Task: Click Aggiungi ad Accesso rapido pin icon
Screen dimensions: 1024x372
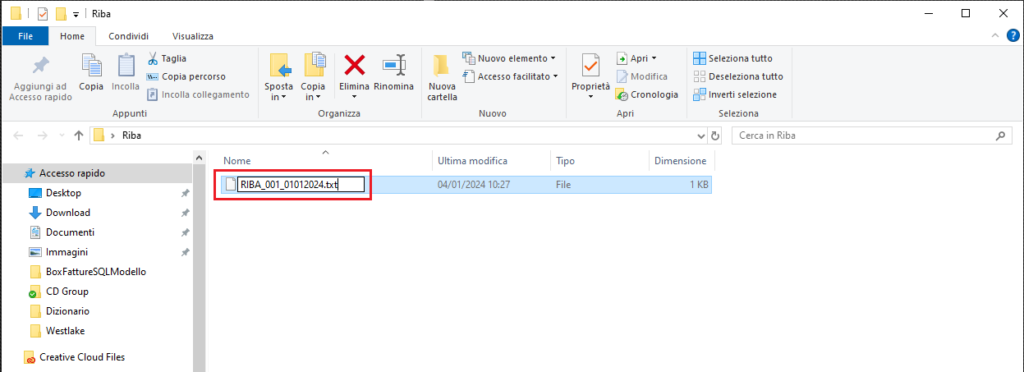Action: pos(40,67)
